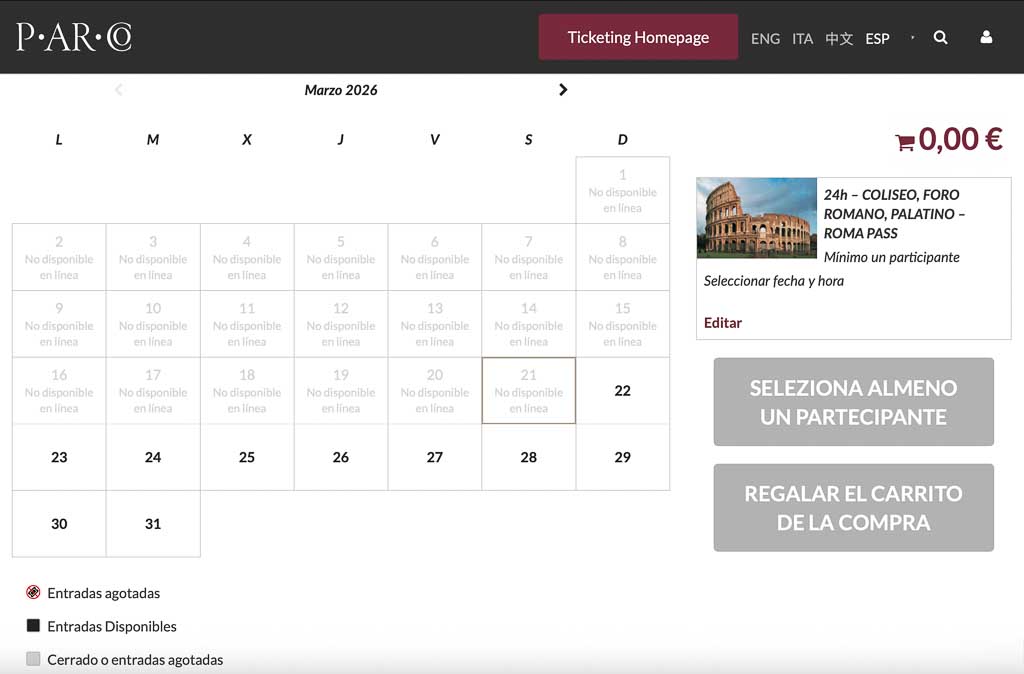Viewport: 1024px width, 674px height.
Task: Select March 24 on the calendar
Action: pos(153,457)
